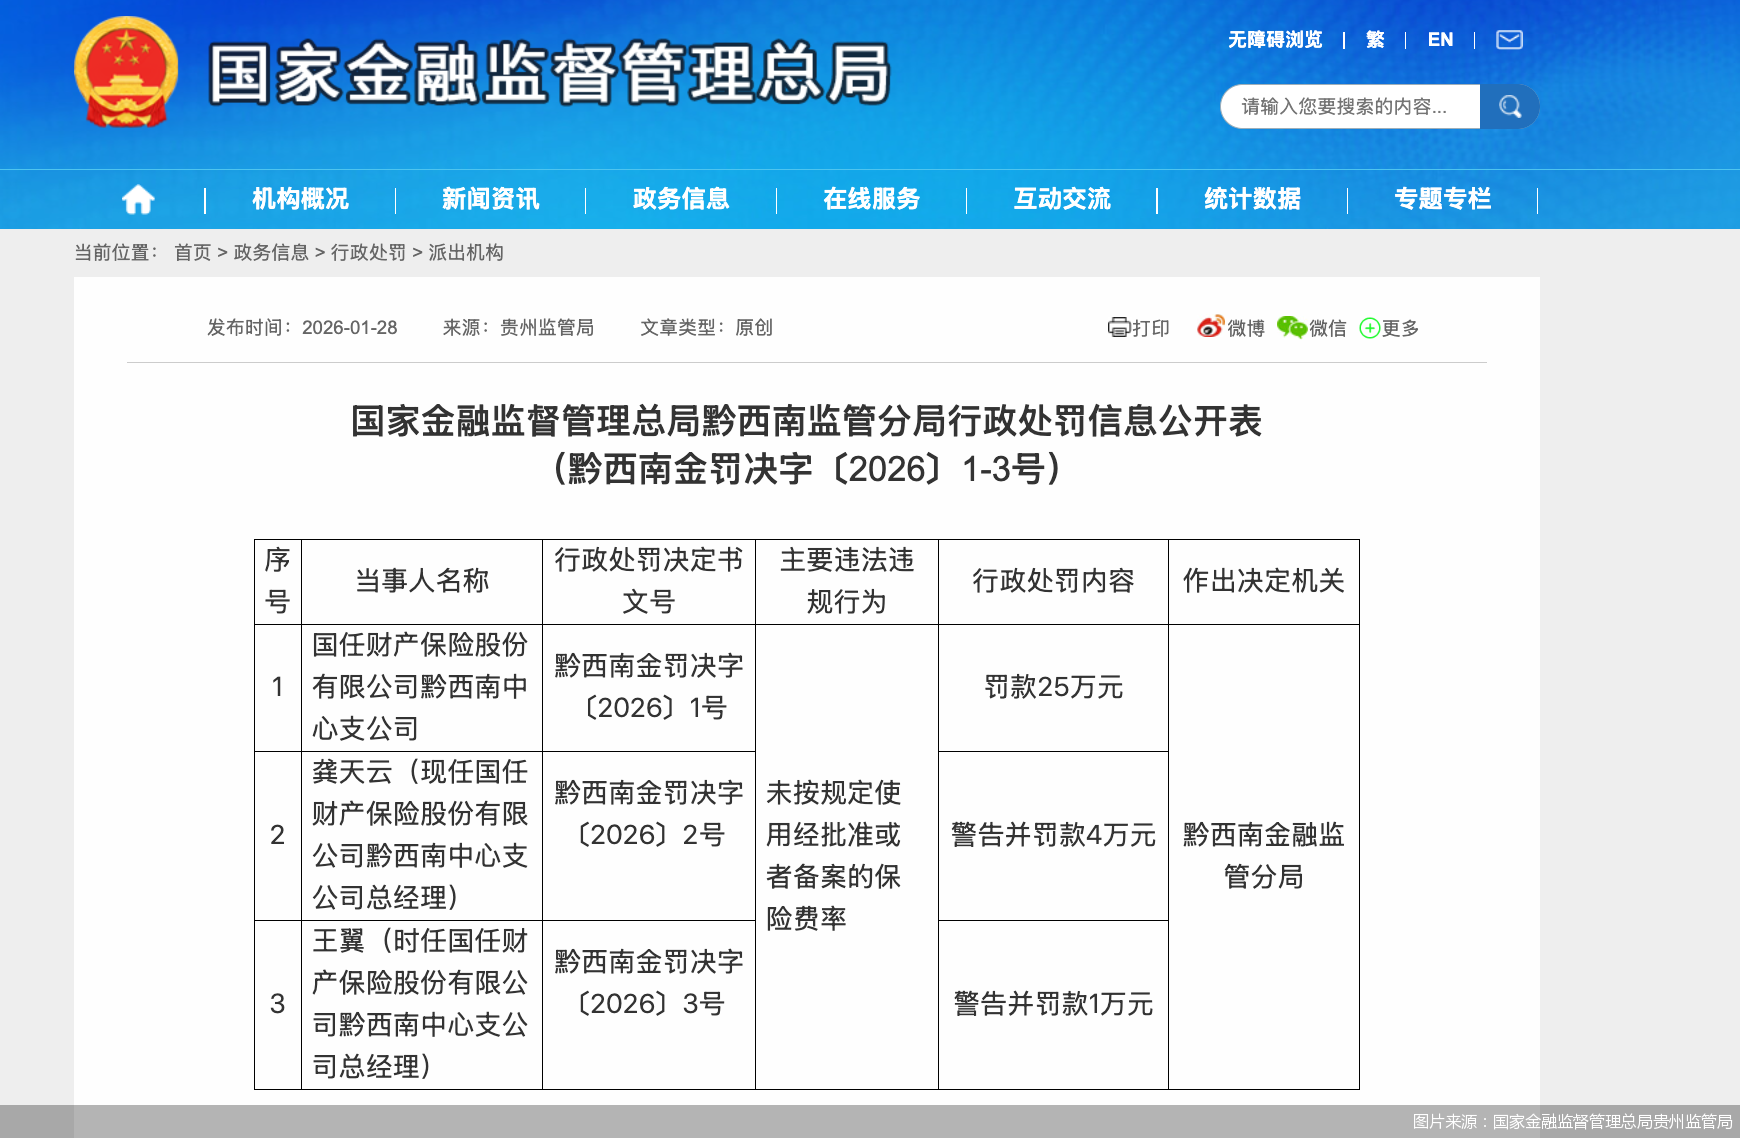Open the envelope mail icon
This screenshot has width=1740, height=1138.
(1509, 40)
